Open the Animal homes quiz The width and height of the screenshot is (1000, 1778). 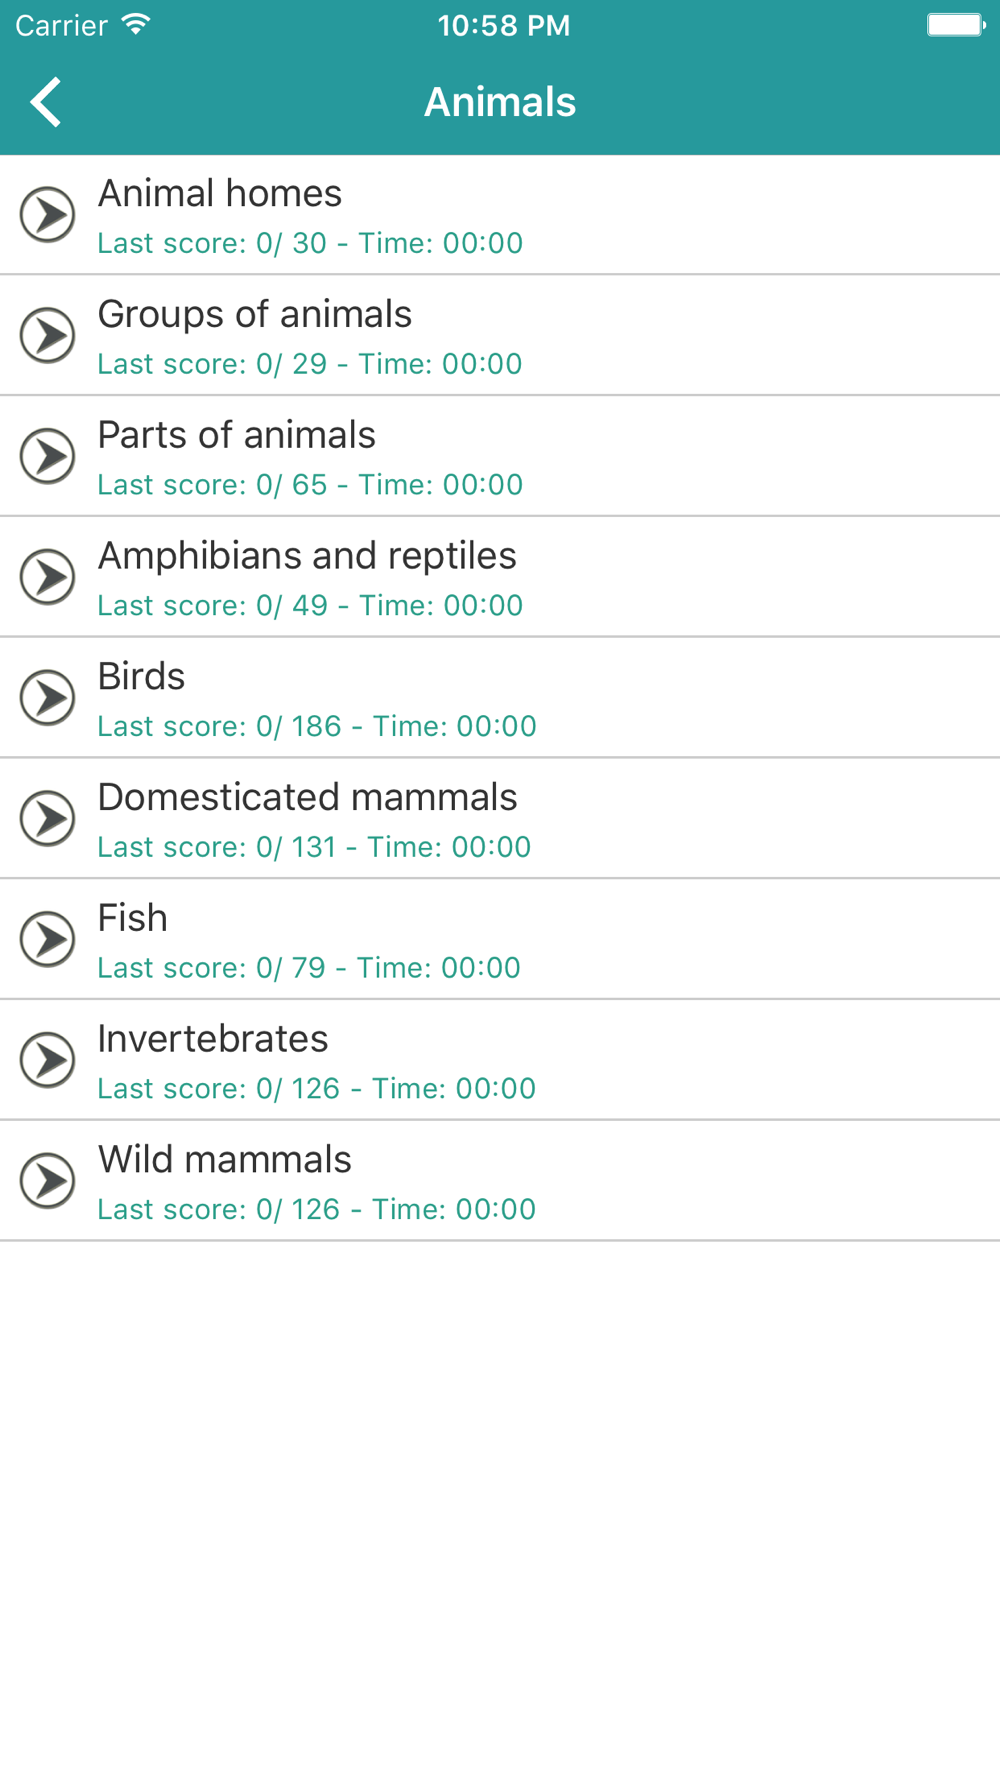coord(500,215)
